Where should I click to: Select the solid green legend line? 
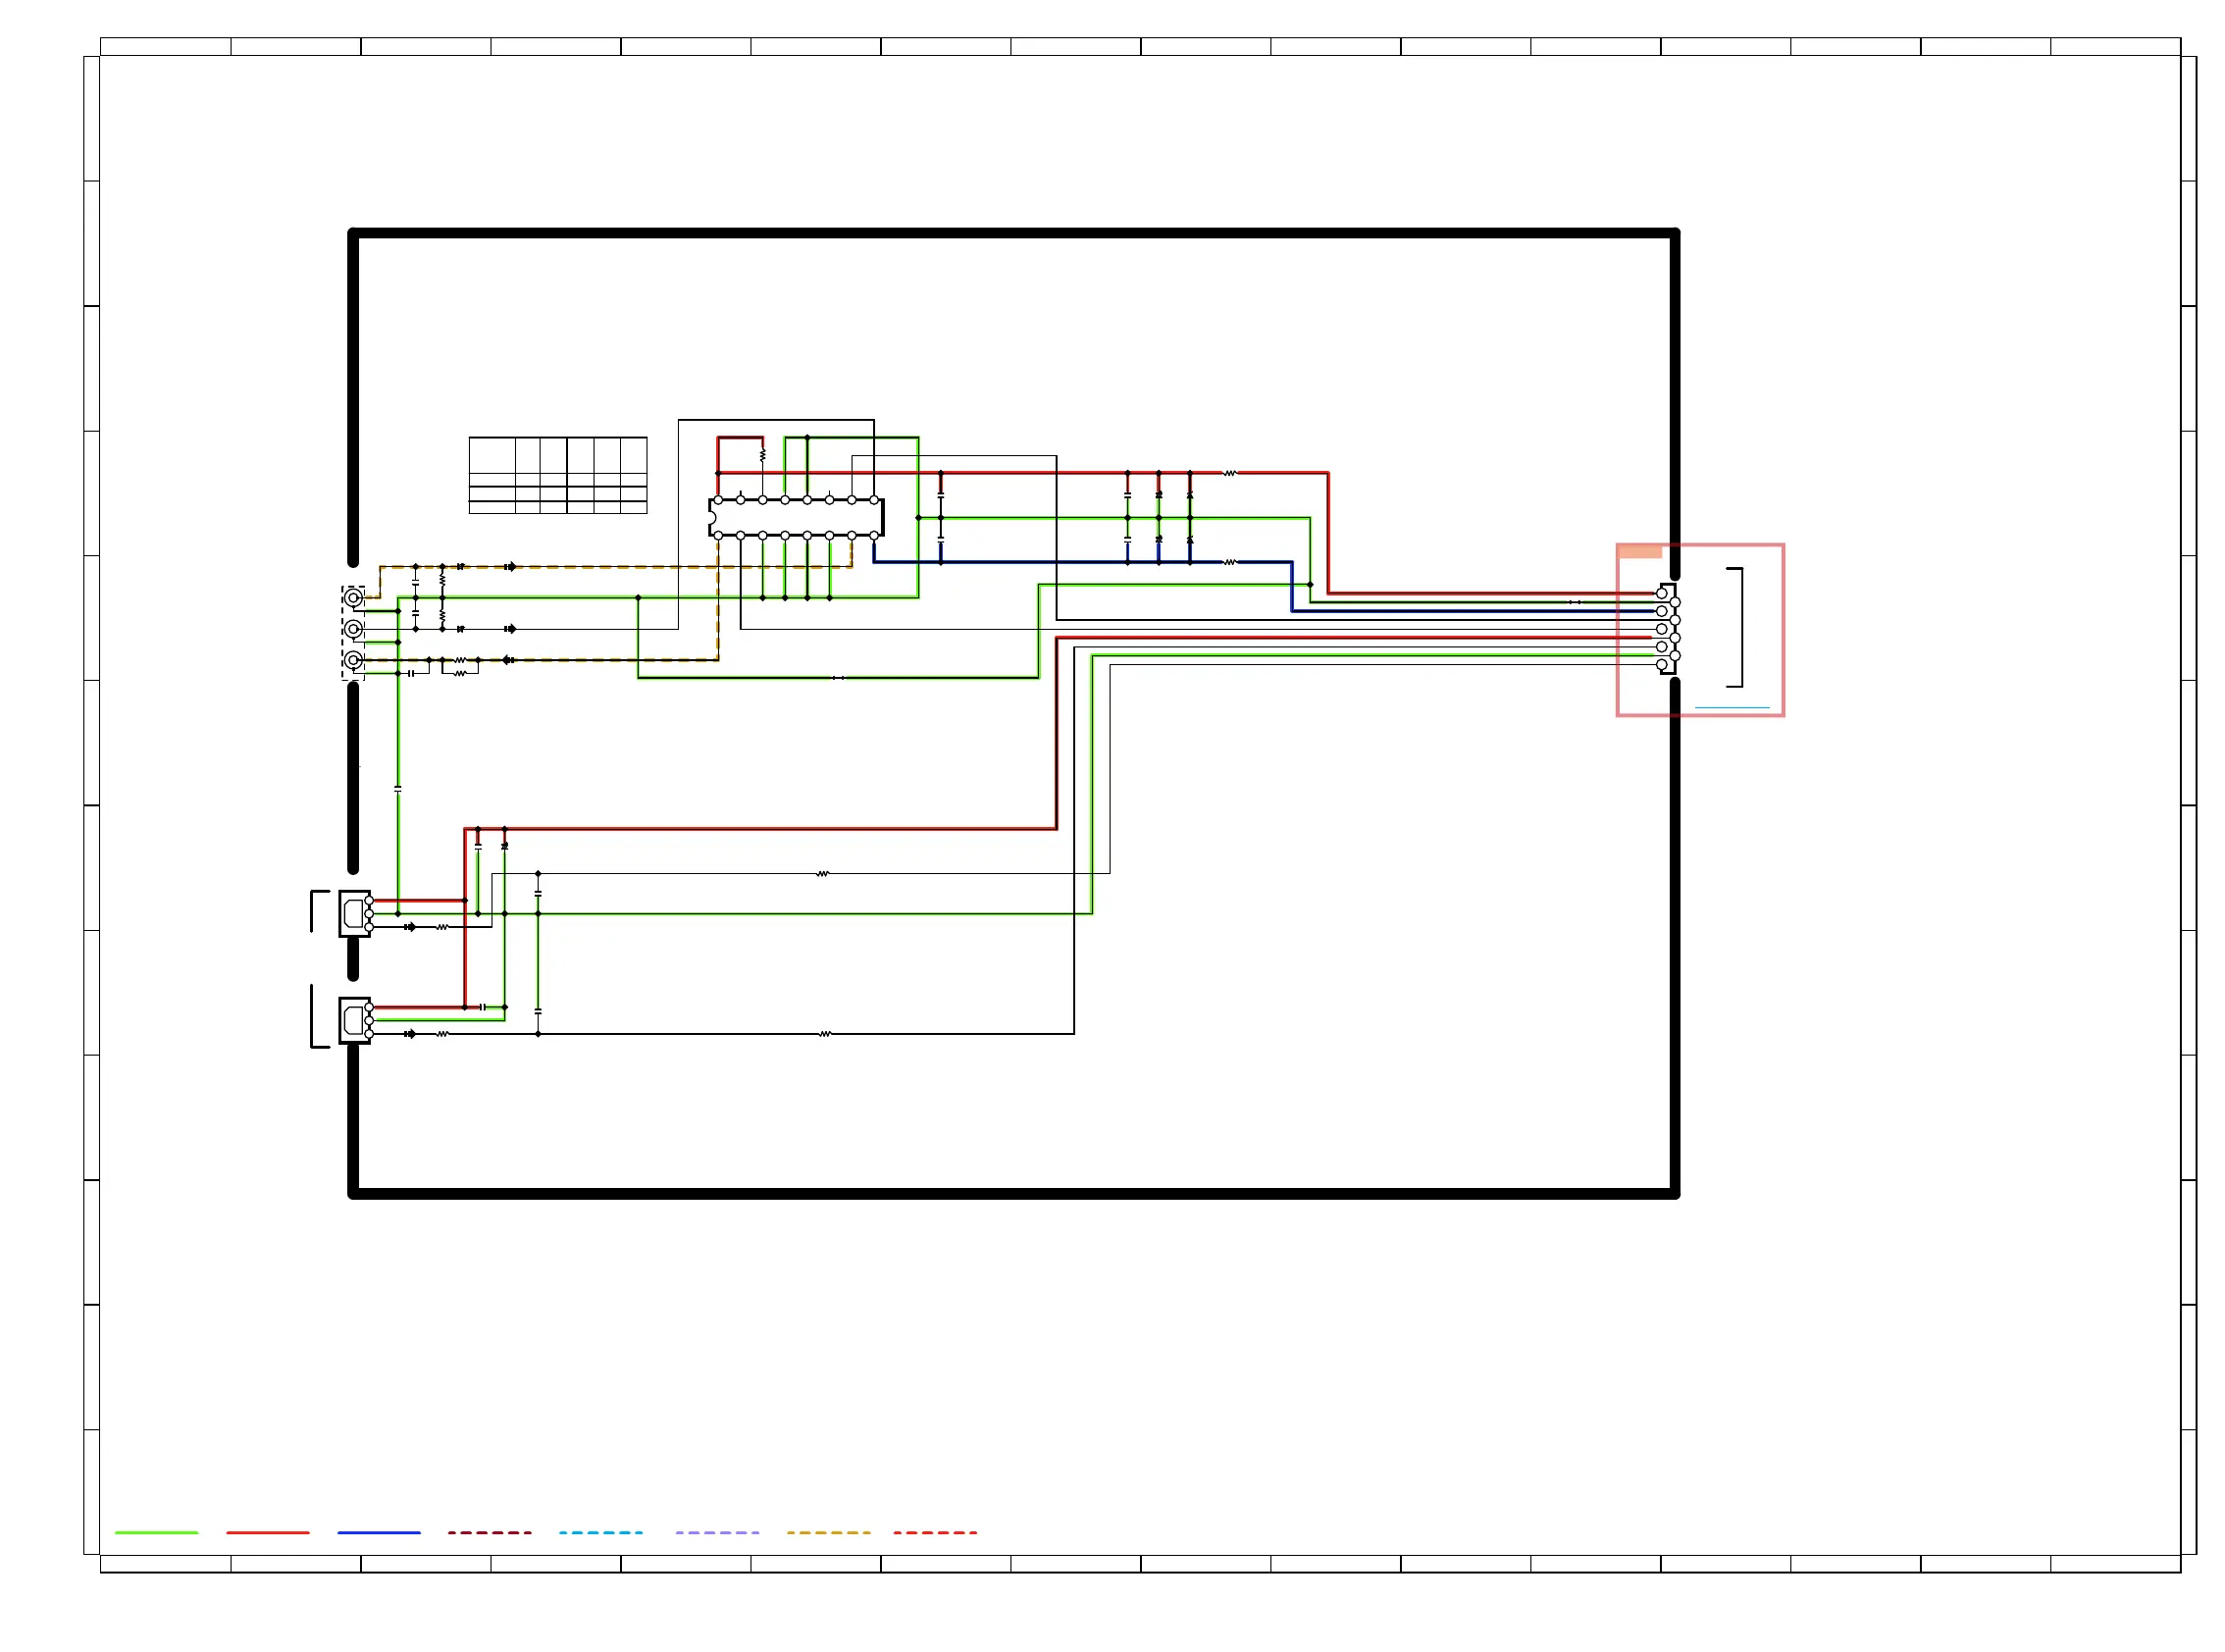tap(156, 1532)
